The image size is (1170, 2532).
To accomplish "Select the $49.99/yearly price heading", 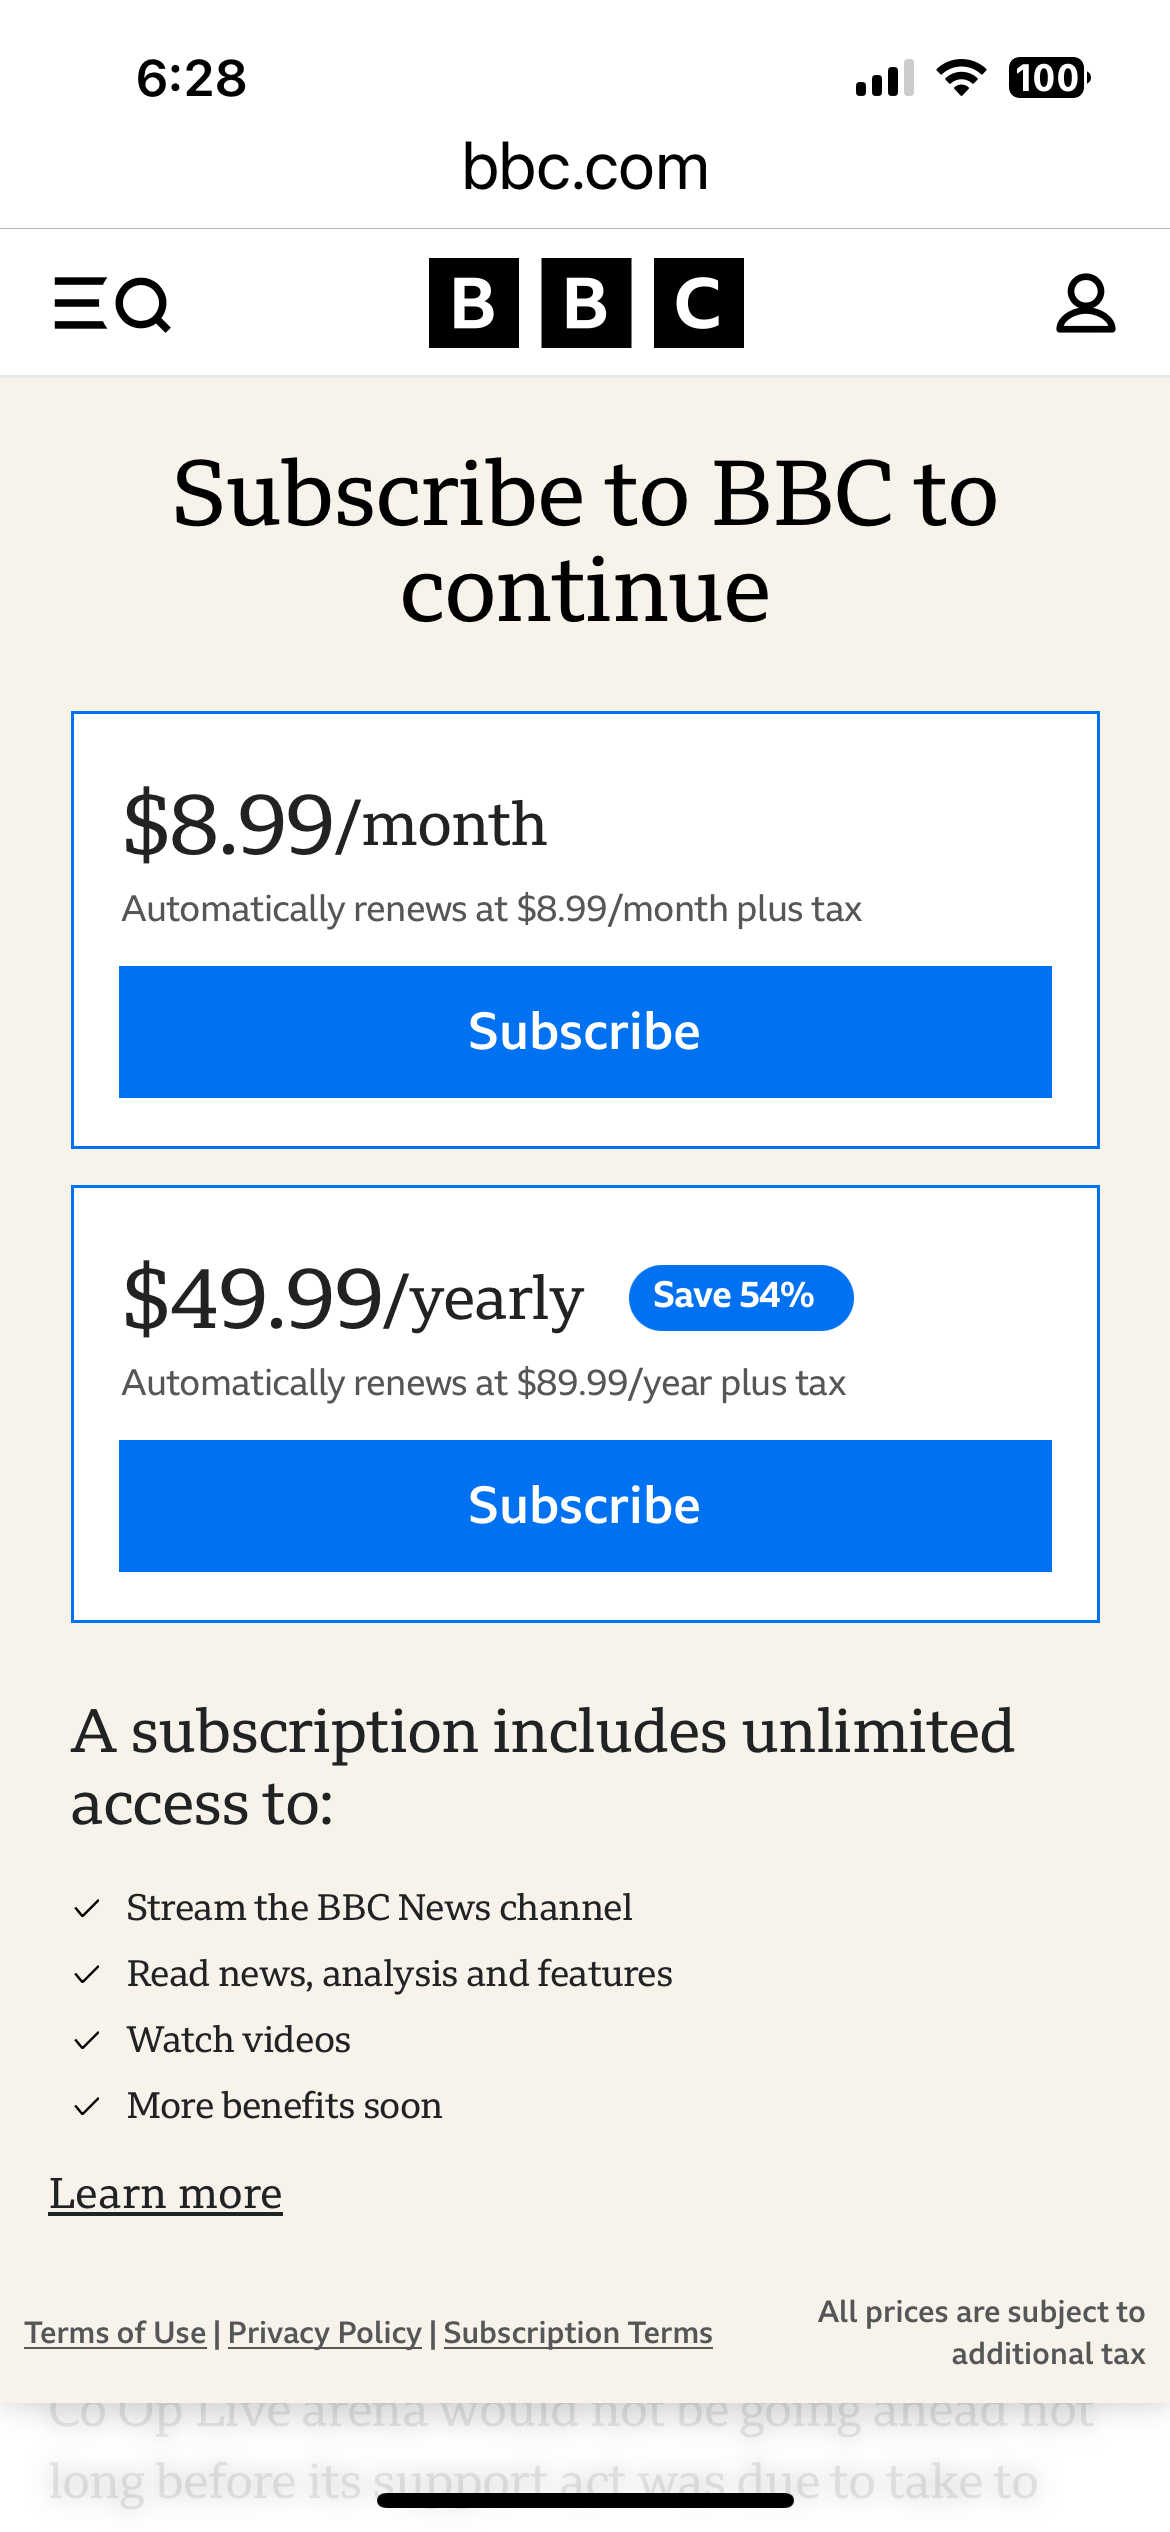I will (x=353, y=1299).
